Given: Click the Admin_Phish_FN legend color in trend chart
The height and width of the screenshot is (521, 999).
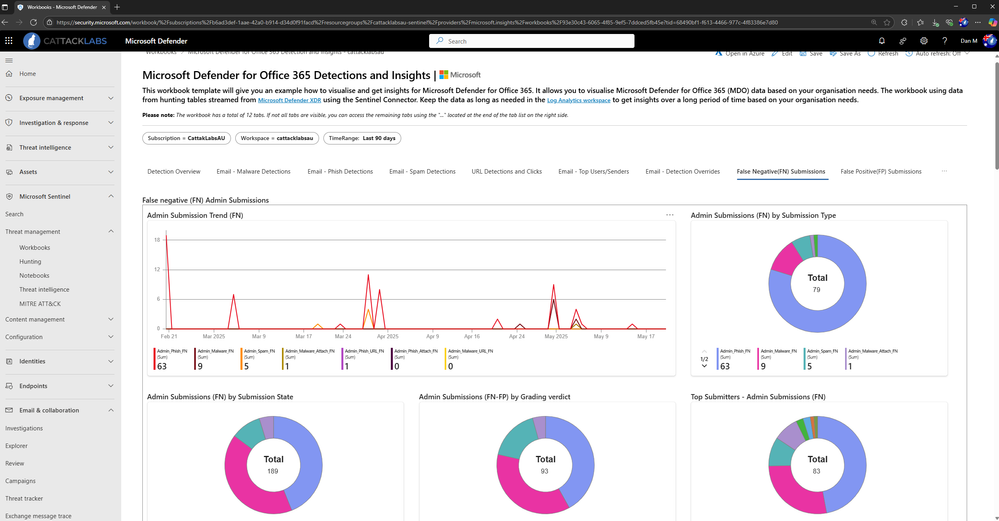Looking at the screenshot, I should (x=154, y=359).
